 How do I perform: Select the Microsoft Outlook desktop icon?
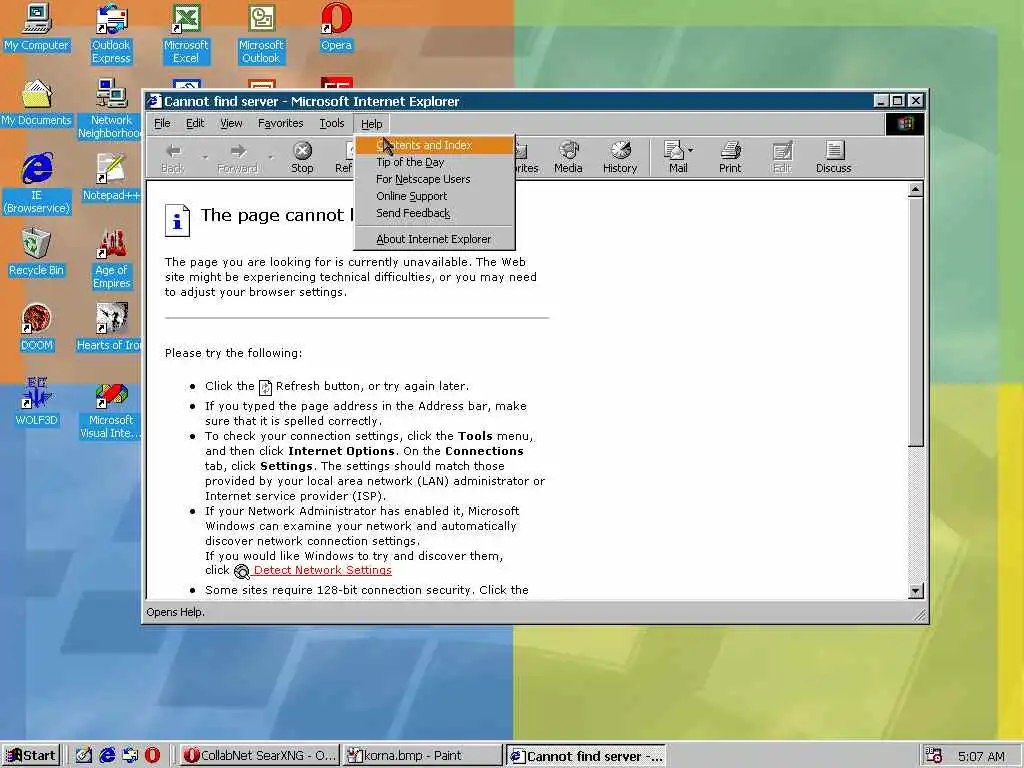coord(261,34)
